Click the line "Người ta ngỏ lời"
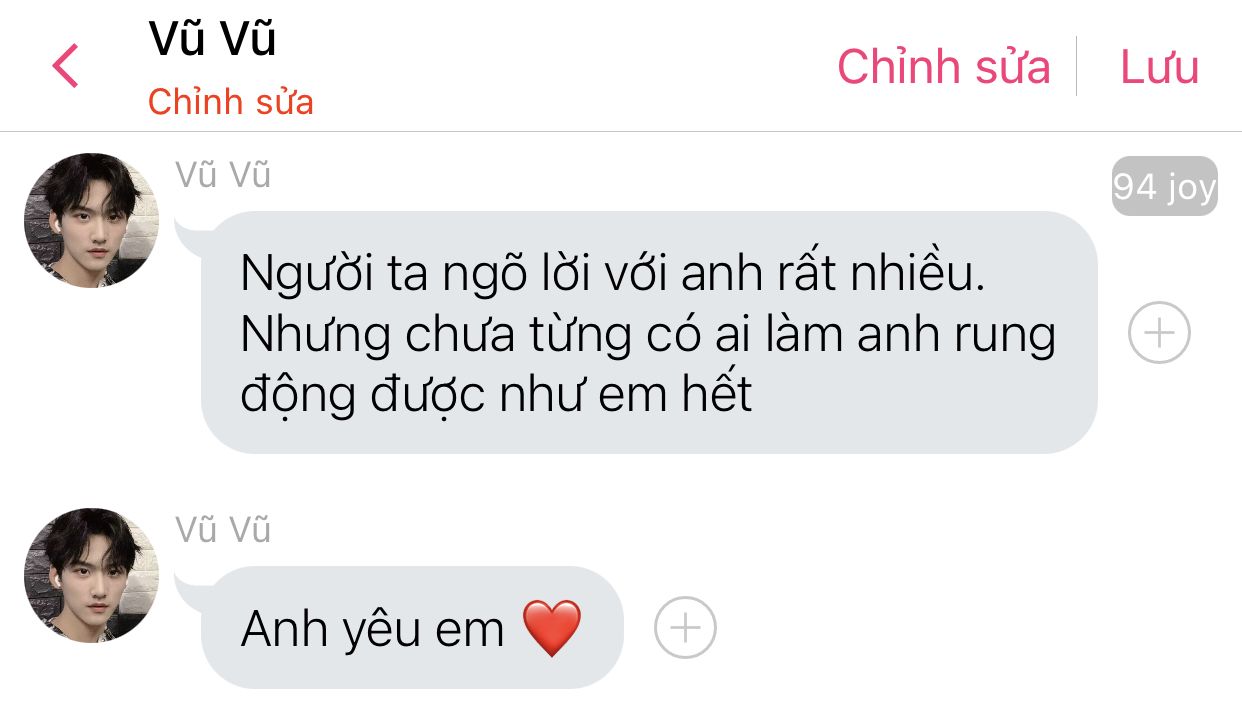Image resolution: width=1242 pixels, height=721 pixels. pyautogui.click(x=613, y=276)
